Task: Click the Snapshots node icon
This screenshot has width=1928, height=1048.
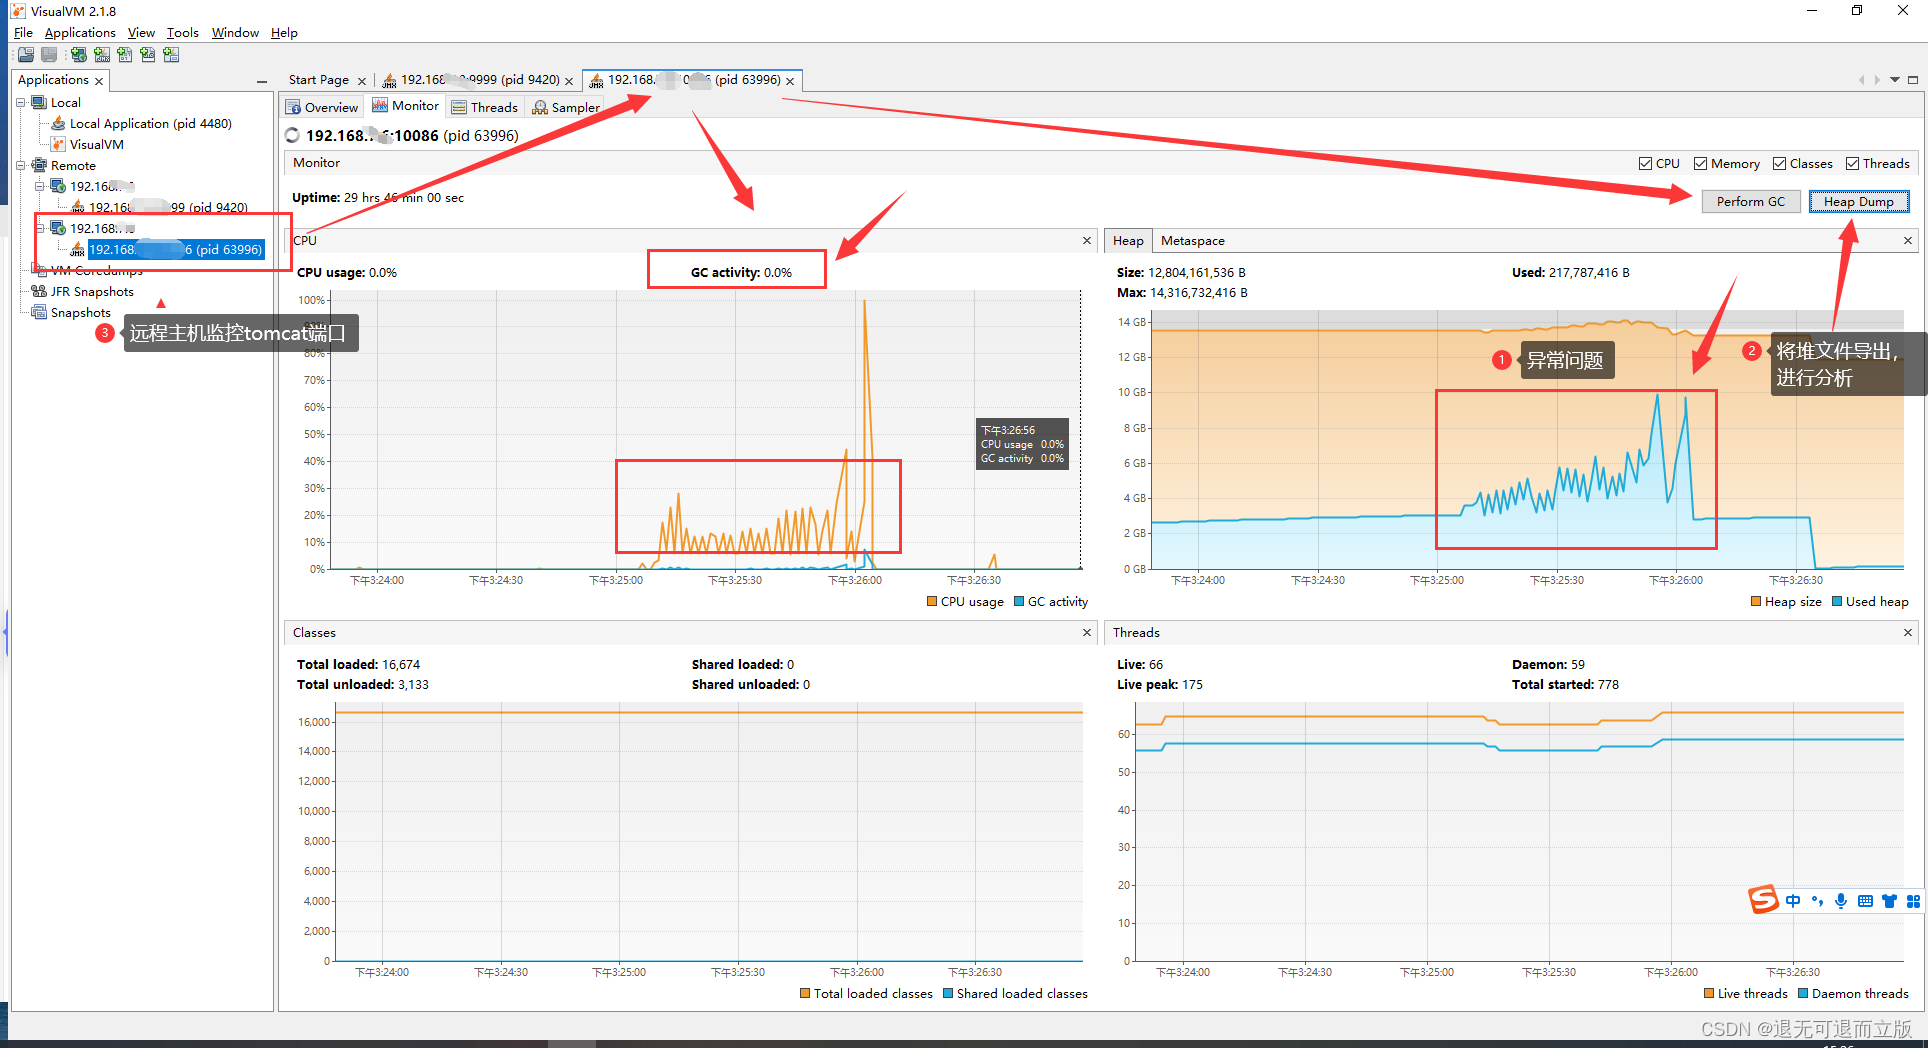Action: click(x=39, y=312)
